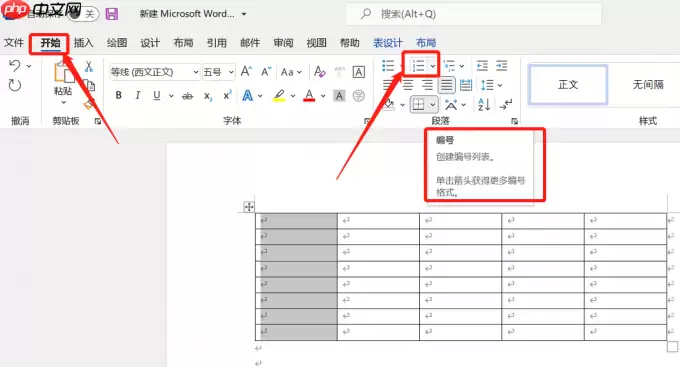Viewport: 680px width, 367px height.
Task: Apply superscript formatting
Action: pyautogui.click(x=227, y=95)
